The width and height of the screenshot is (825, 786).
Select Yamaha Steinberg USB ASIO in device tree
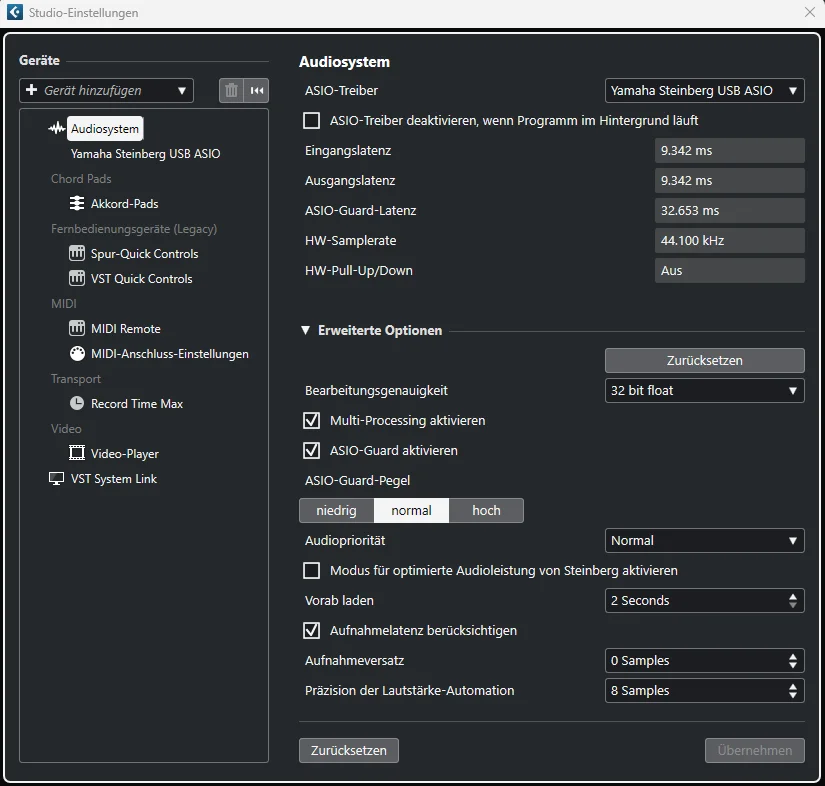(x=146, y=154)
